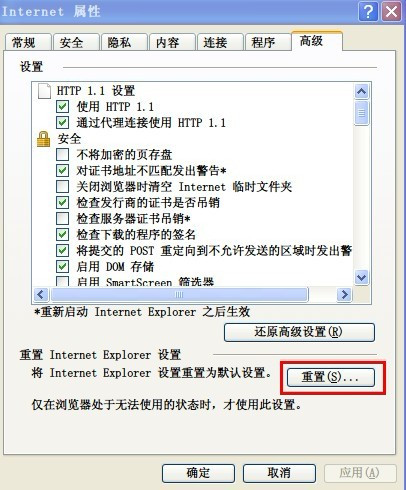Click the scroll down arrow icon
This screenshot has width=406, height=490.
pyautogui.click(x=362, y=277)
